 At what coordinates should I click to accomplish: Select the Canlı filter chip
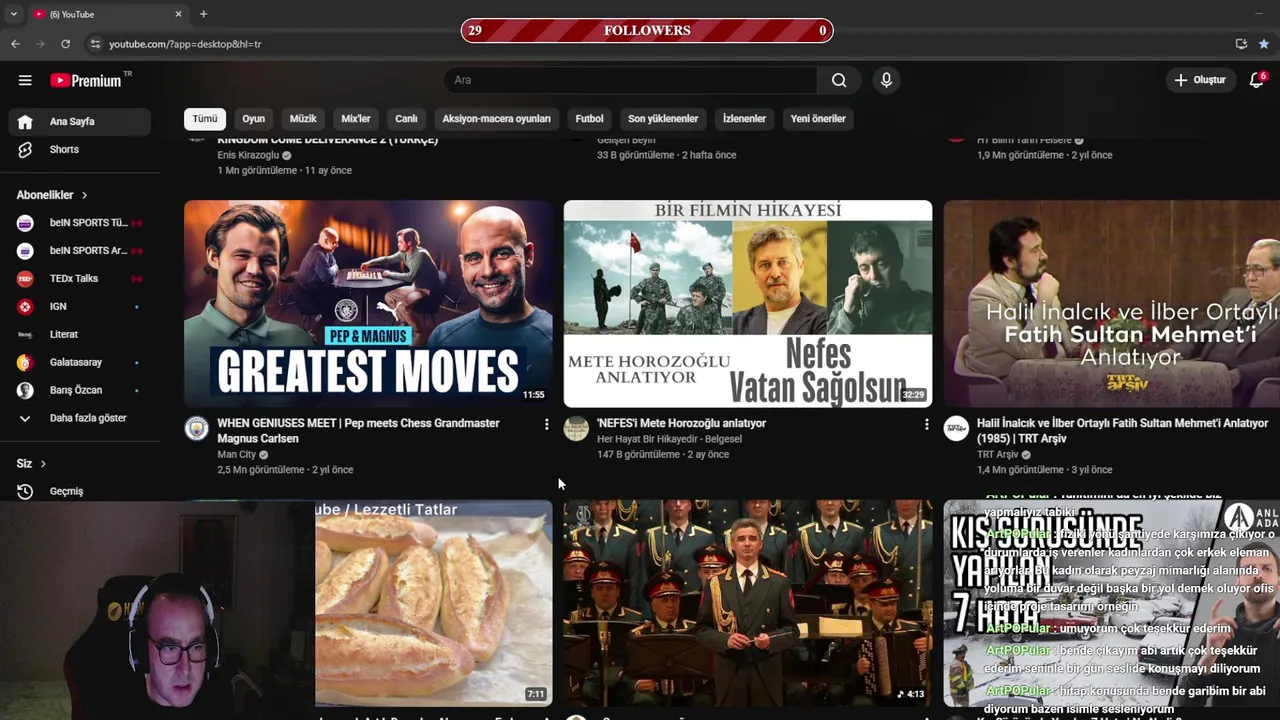click(x=406, y=118)
